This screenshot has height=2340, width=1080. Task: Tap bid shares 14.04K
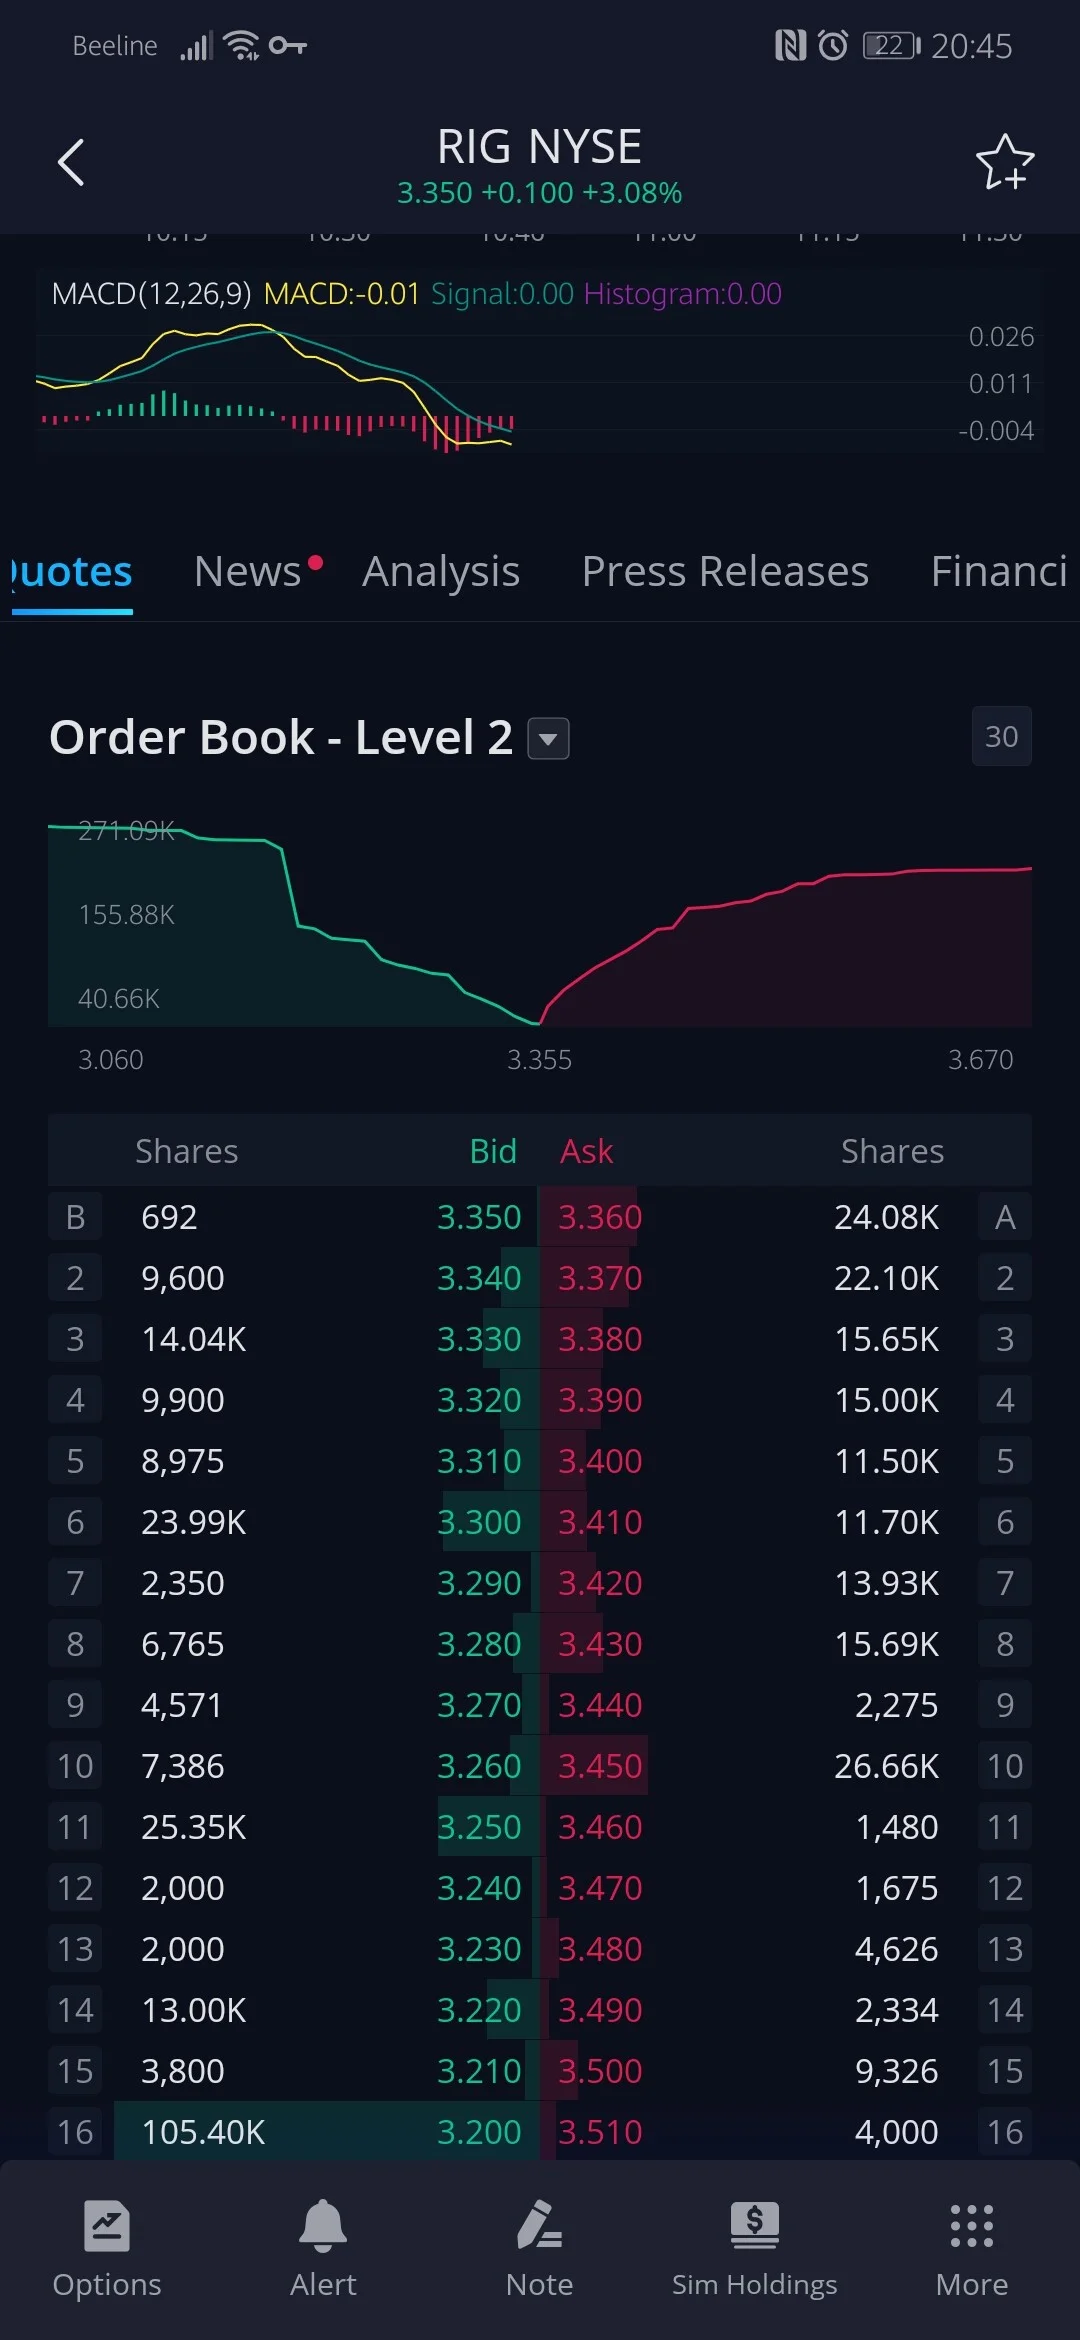(x=194, y=1339)
